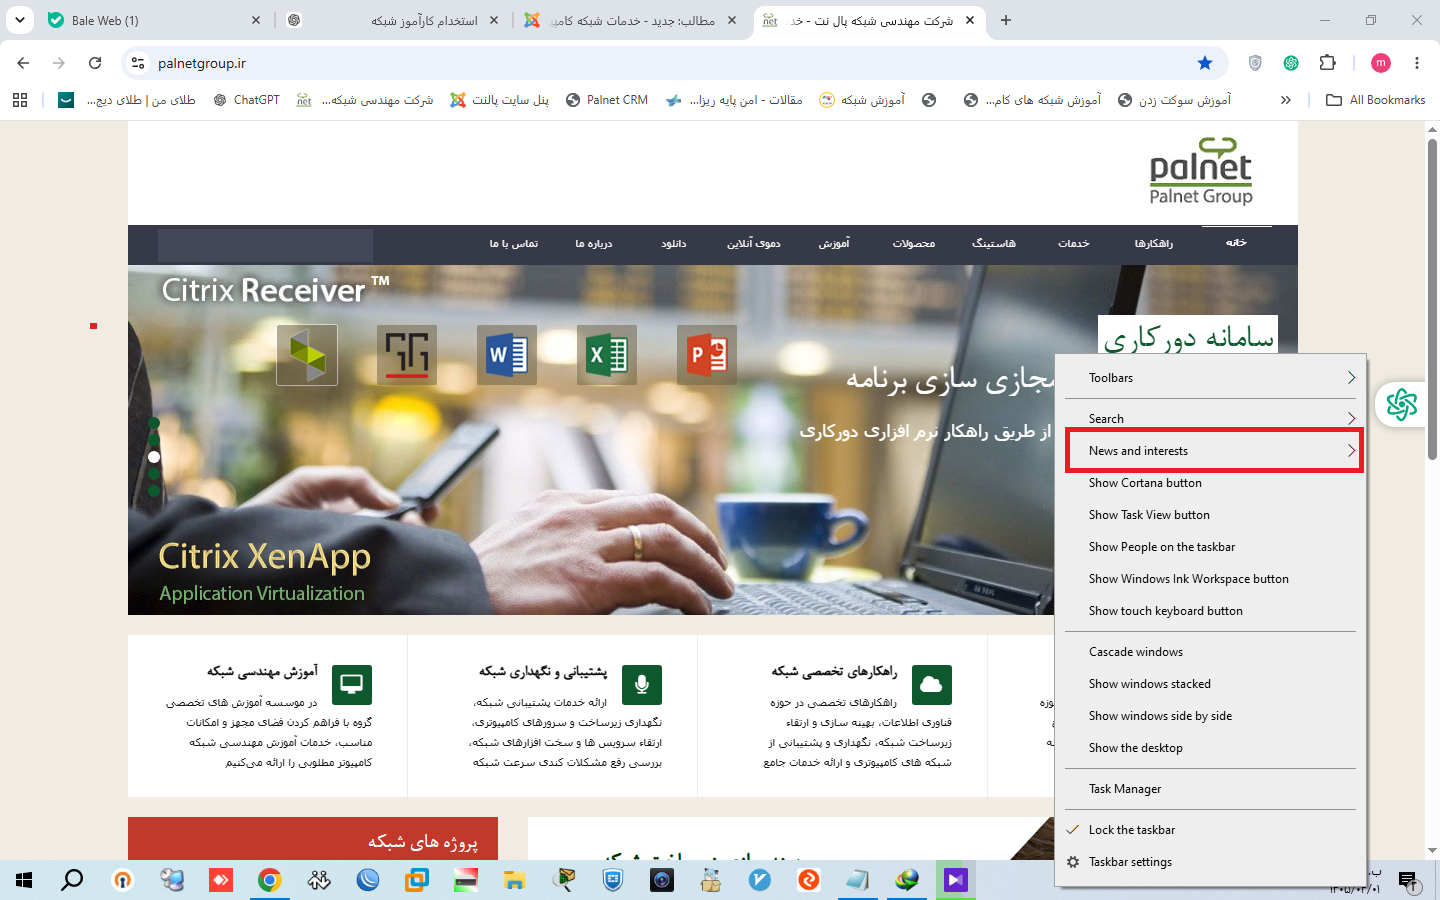
Task: Switch to the Bale Web (1) tab
Action: tap(155, 20)
